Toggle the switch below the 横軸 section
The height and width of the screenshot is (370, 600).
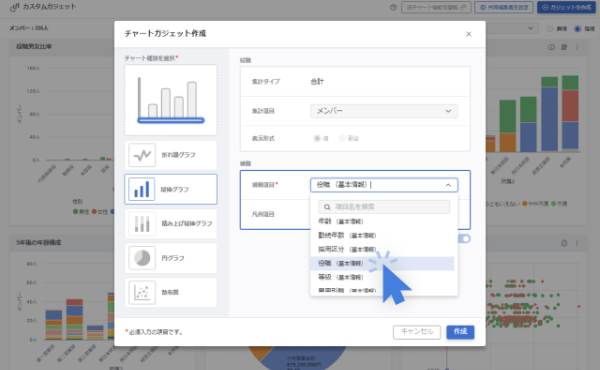click(x=464, y=239)
